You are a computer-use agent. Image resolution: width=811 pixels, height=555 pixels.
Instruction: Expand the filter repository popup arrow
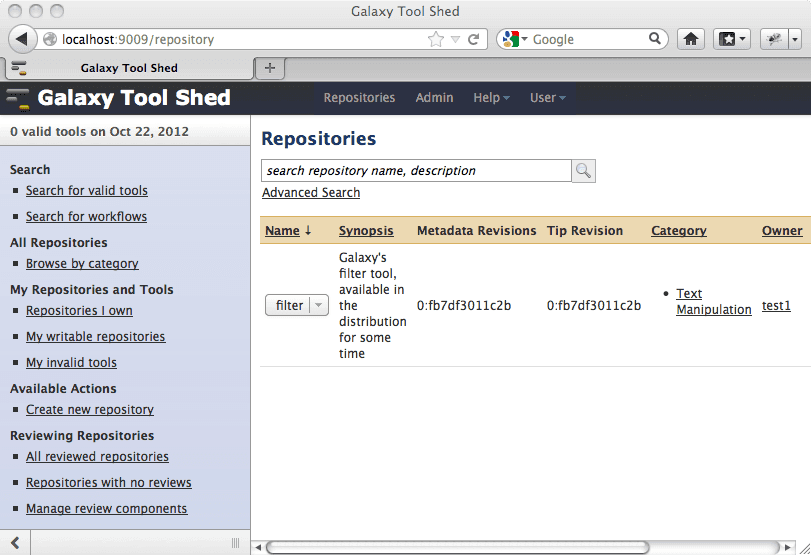pos(318,306)
